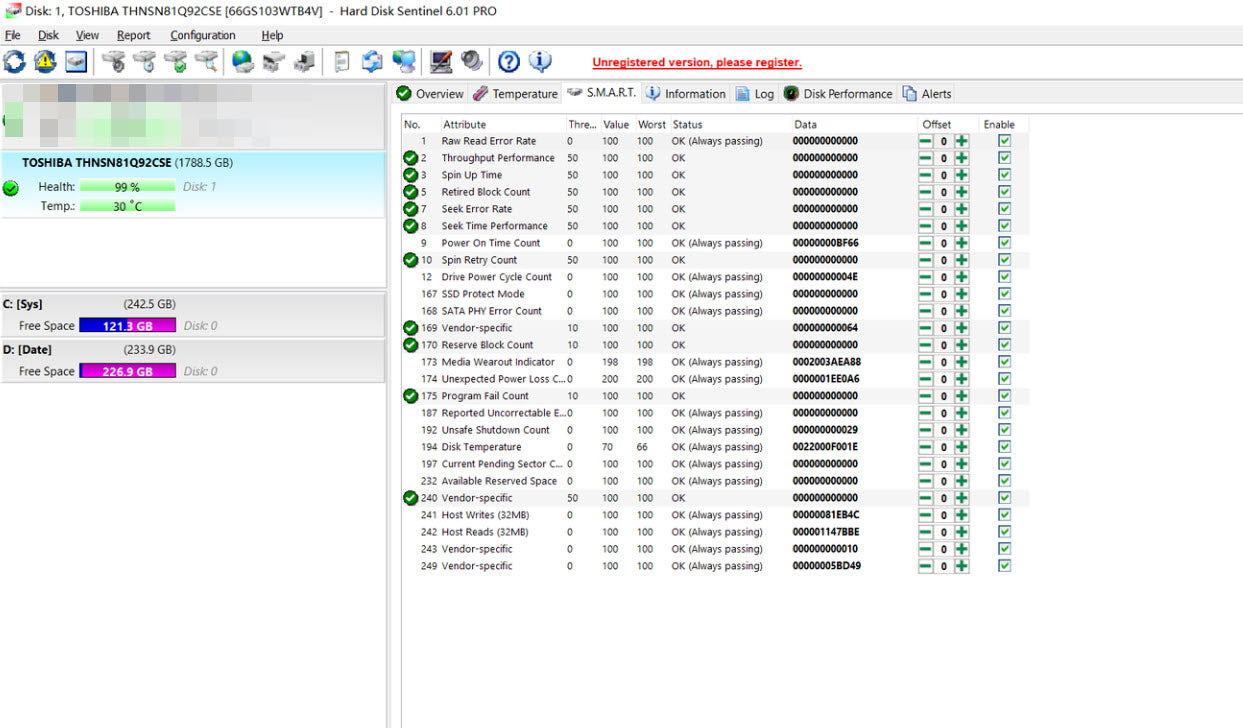Switch to the Information tab

click(x=685, y=93)
